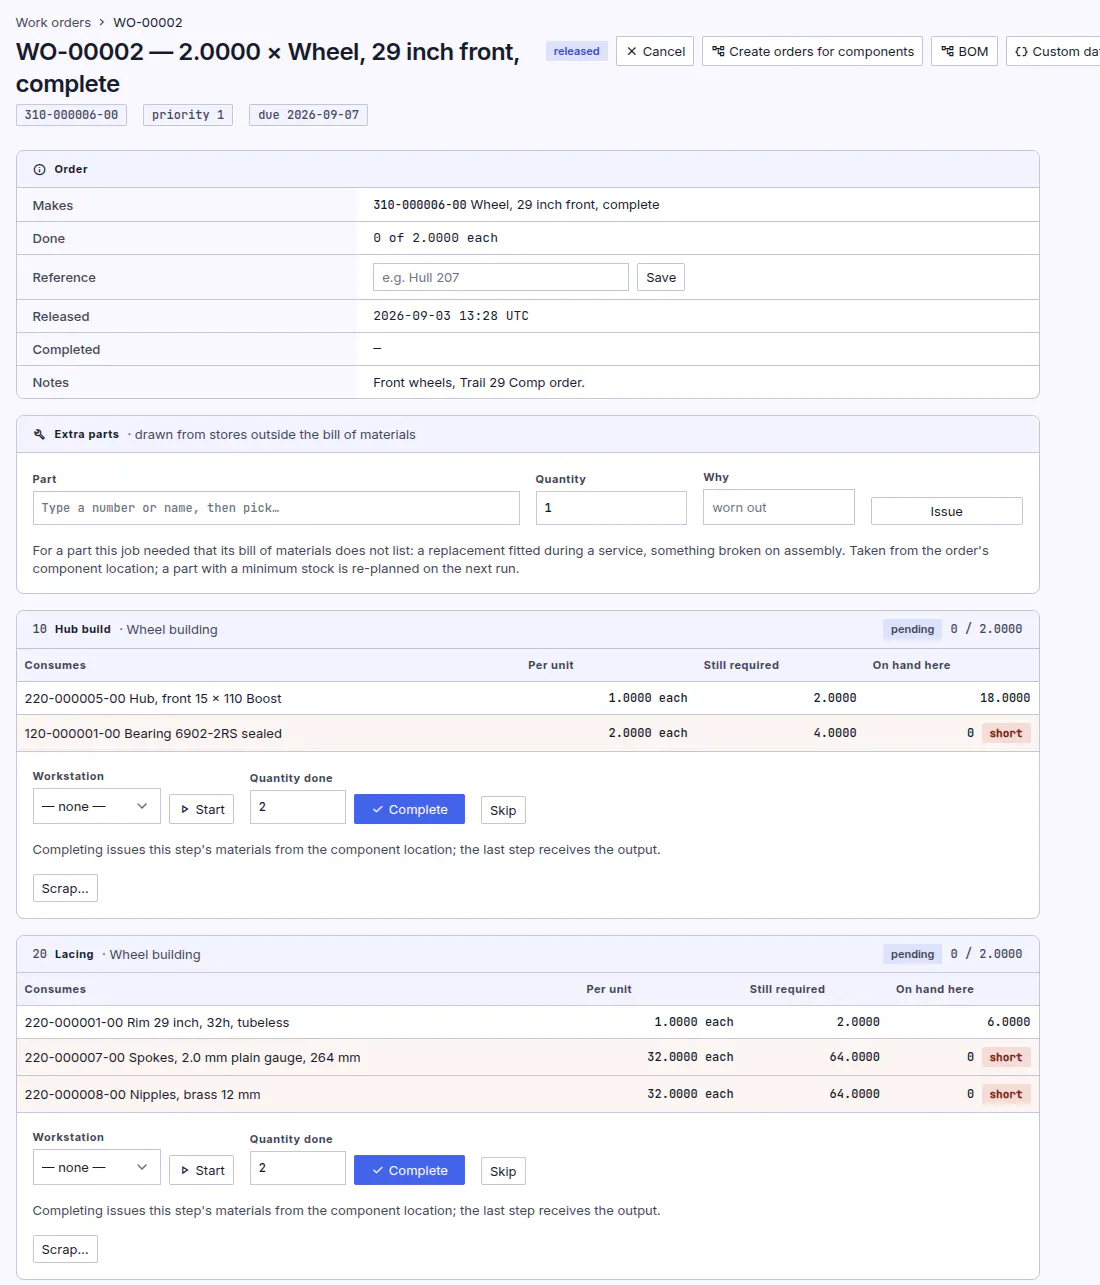Click the Why reason field
Screen dimensions: 1100x1285
tap(779, 507)
